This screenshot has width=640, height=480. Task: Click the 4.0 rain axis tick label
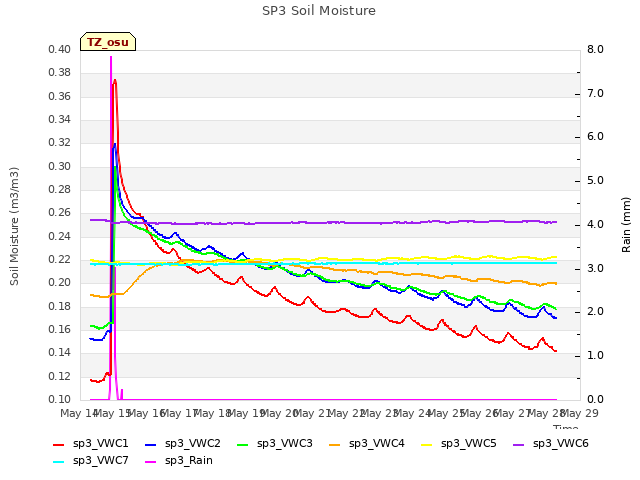point(595,224)
